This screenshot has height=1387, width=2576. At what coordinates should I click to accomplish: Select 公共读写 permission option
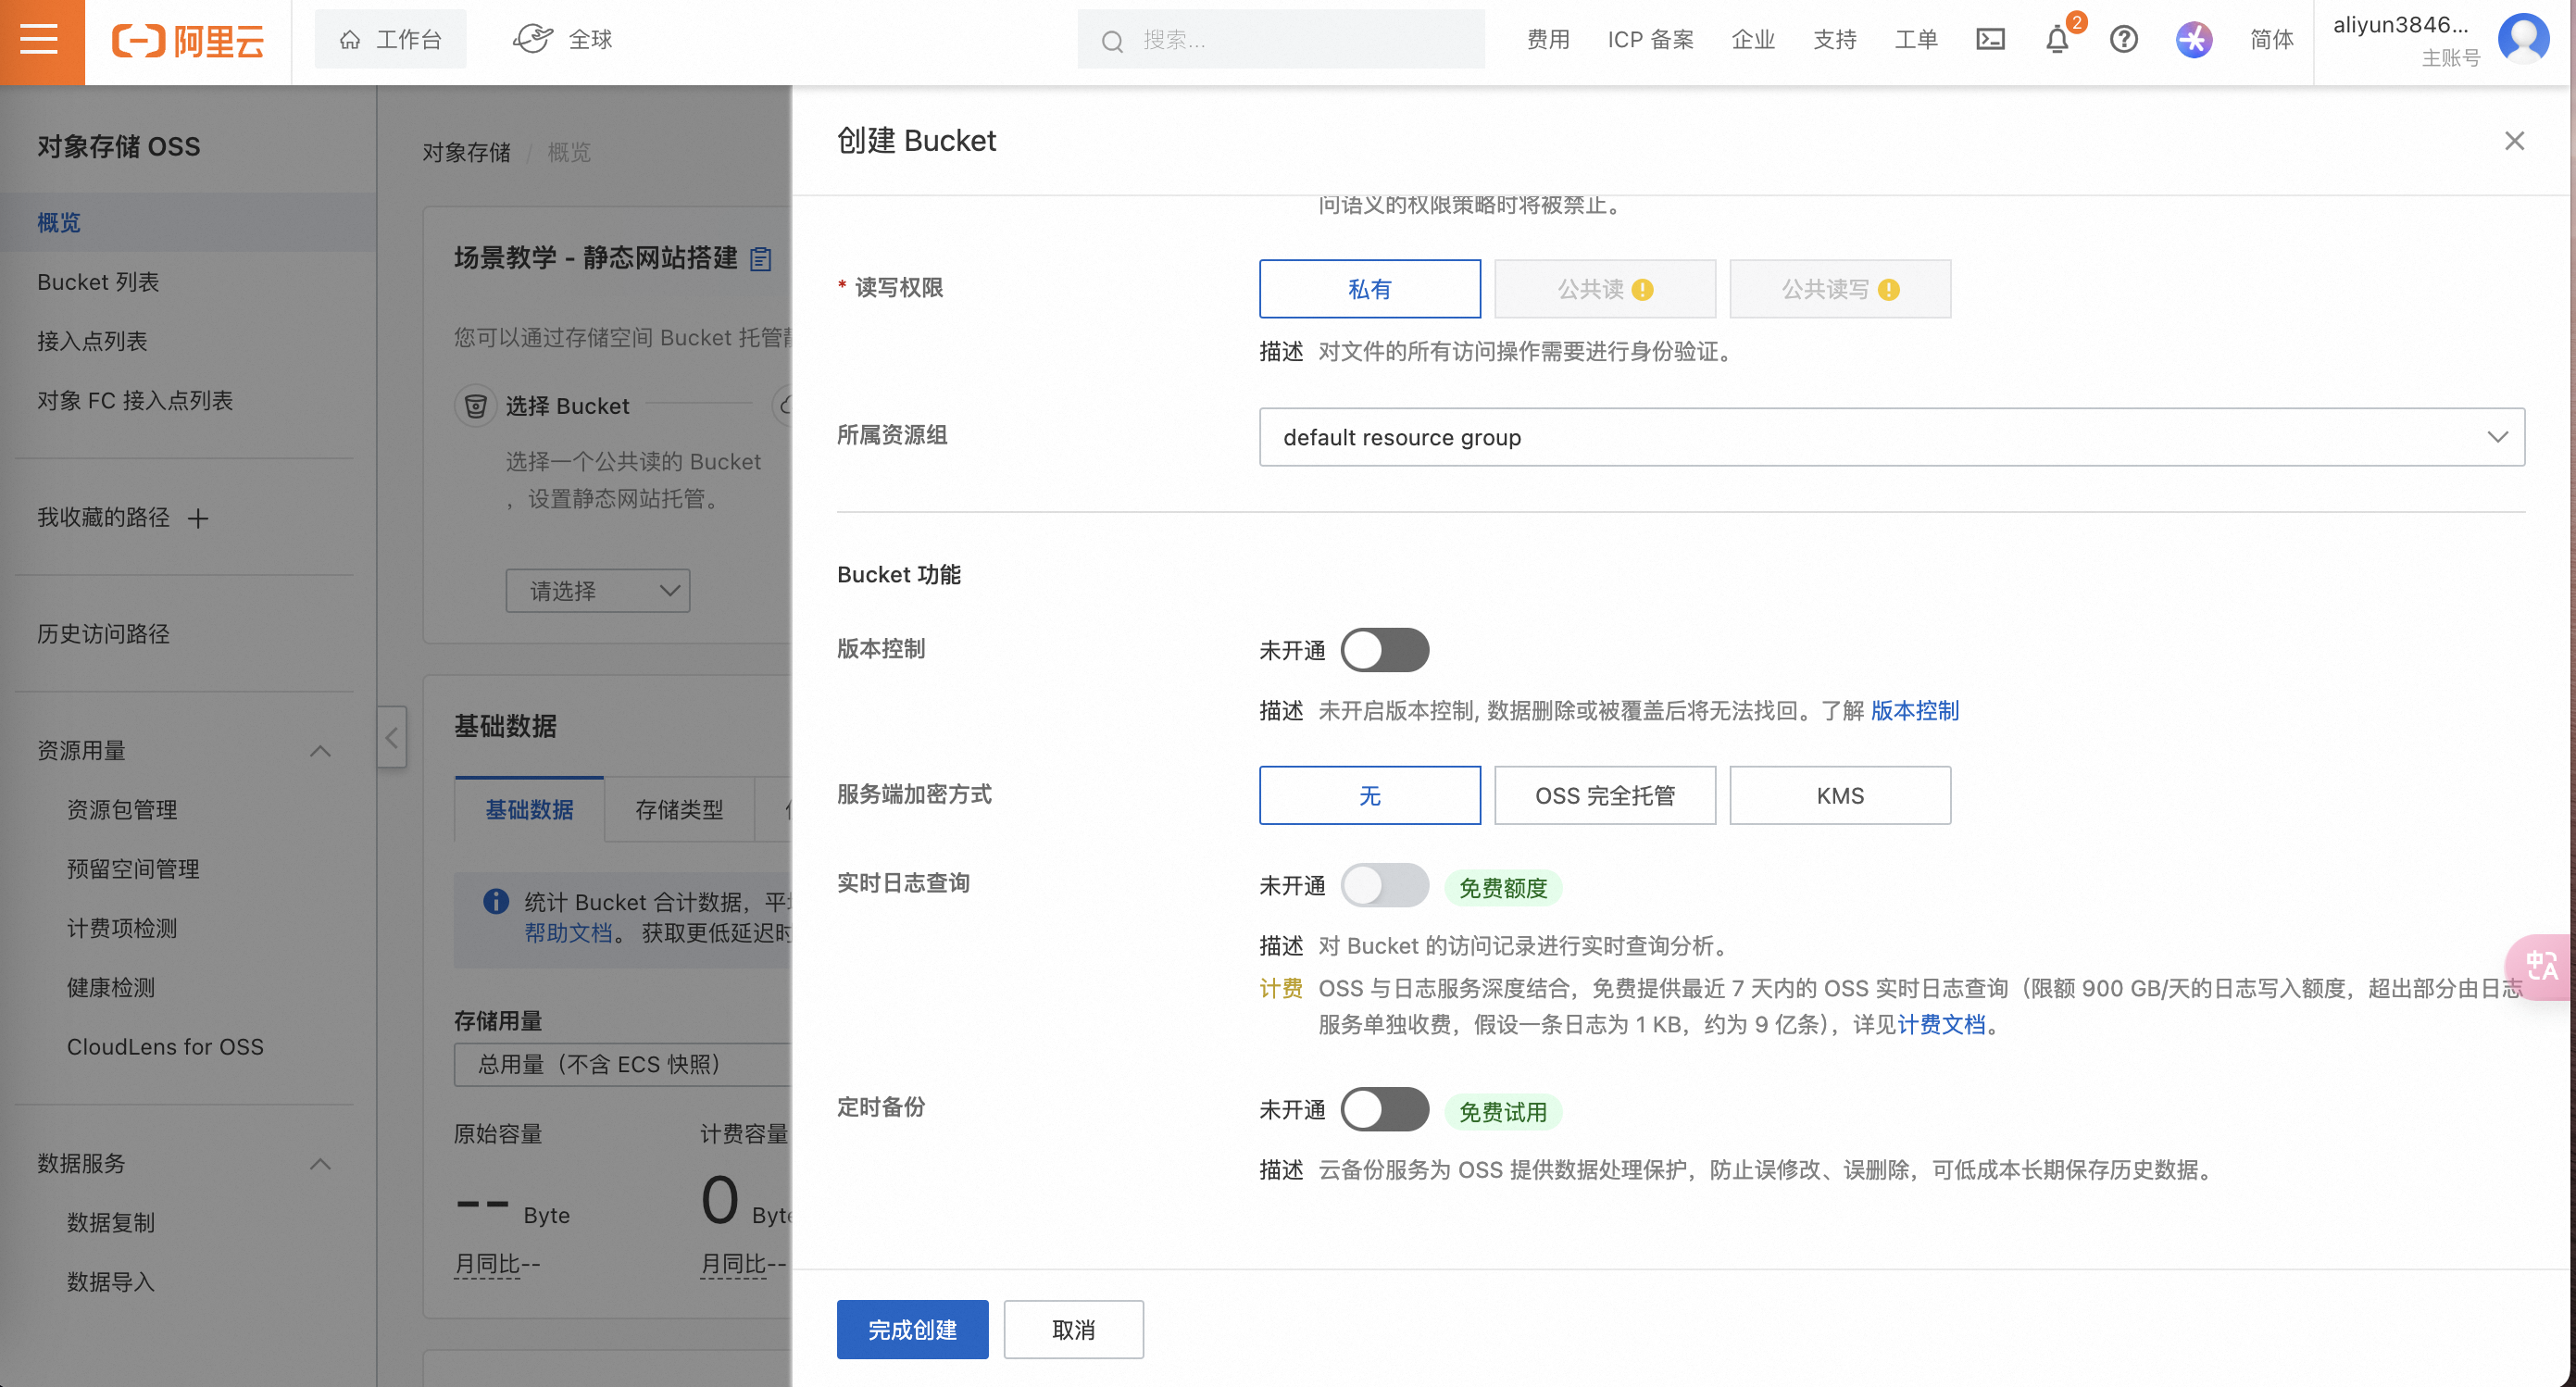(x=1839, y=289)
